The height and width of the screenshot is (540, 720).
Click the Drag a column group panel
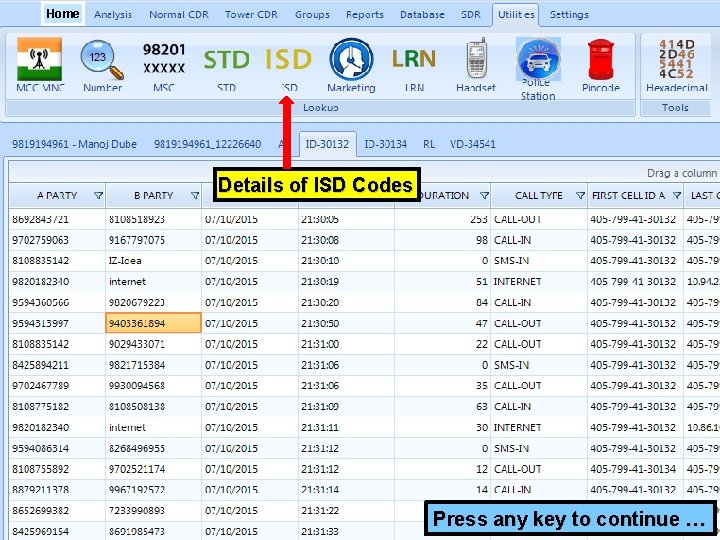tap(365, 173)
